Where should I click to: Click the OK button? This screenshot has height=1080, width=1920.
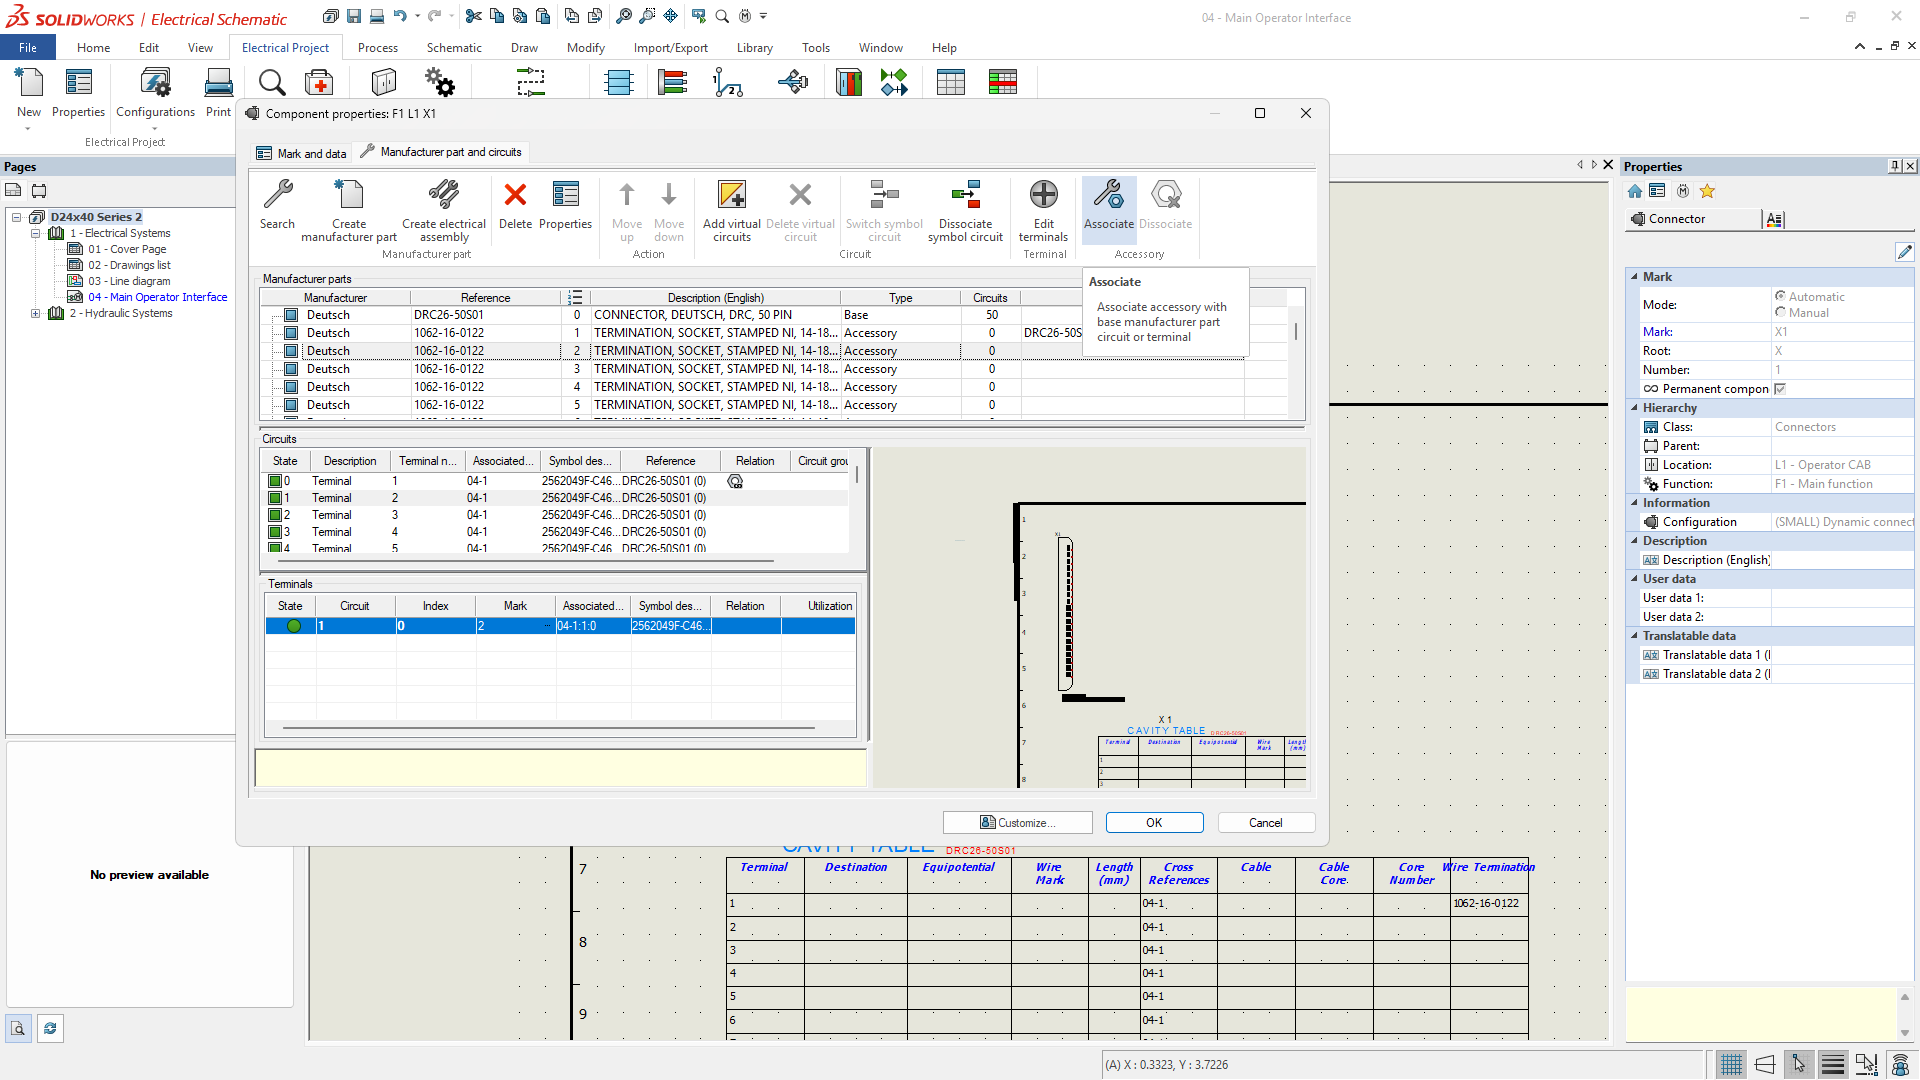(x=1154, y=822)
